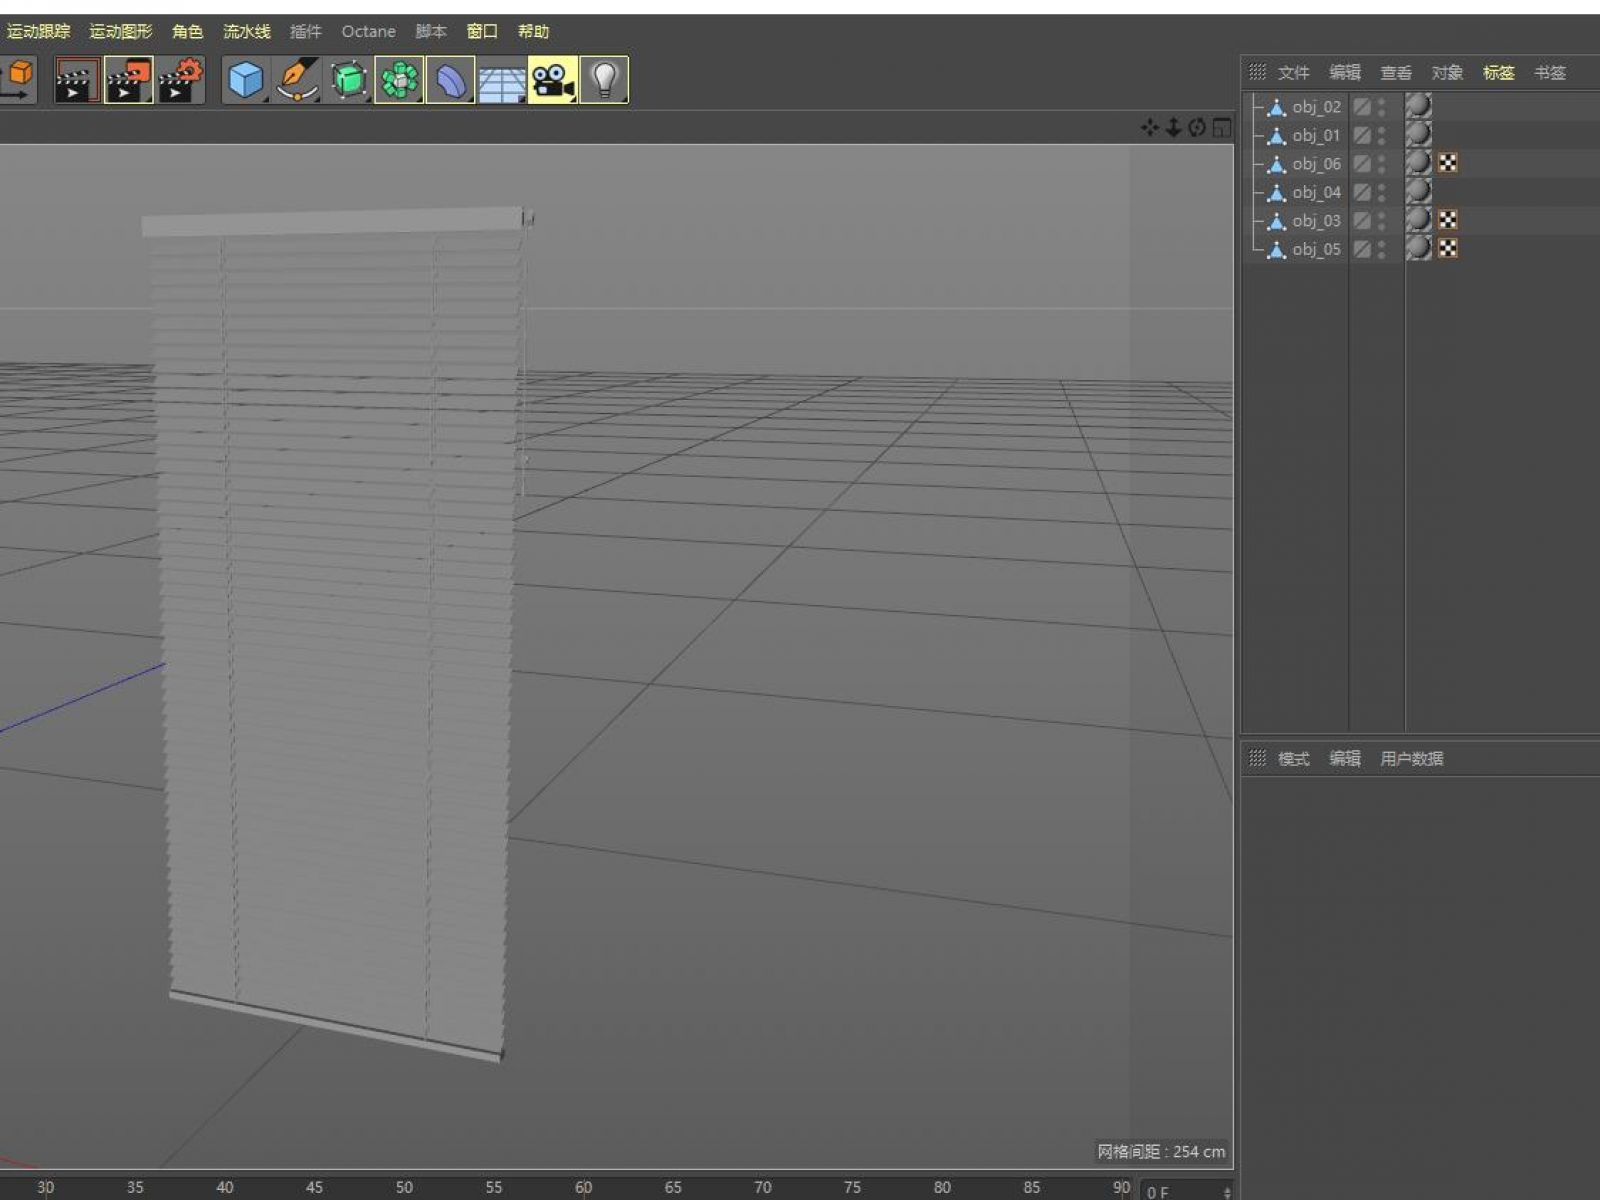This screenshot has width=1600, height=1200.
Task: Click the Render View clapperboard icon
Action: click(x=77, y=80)
